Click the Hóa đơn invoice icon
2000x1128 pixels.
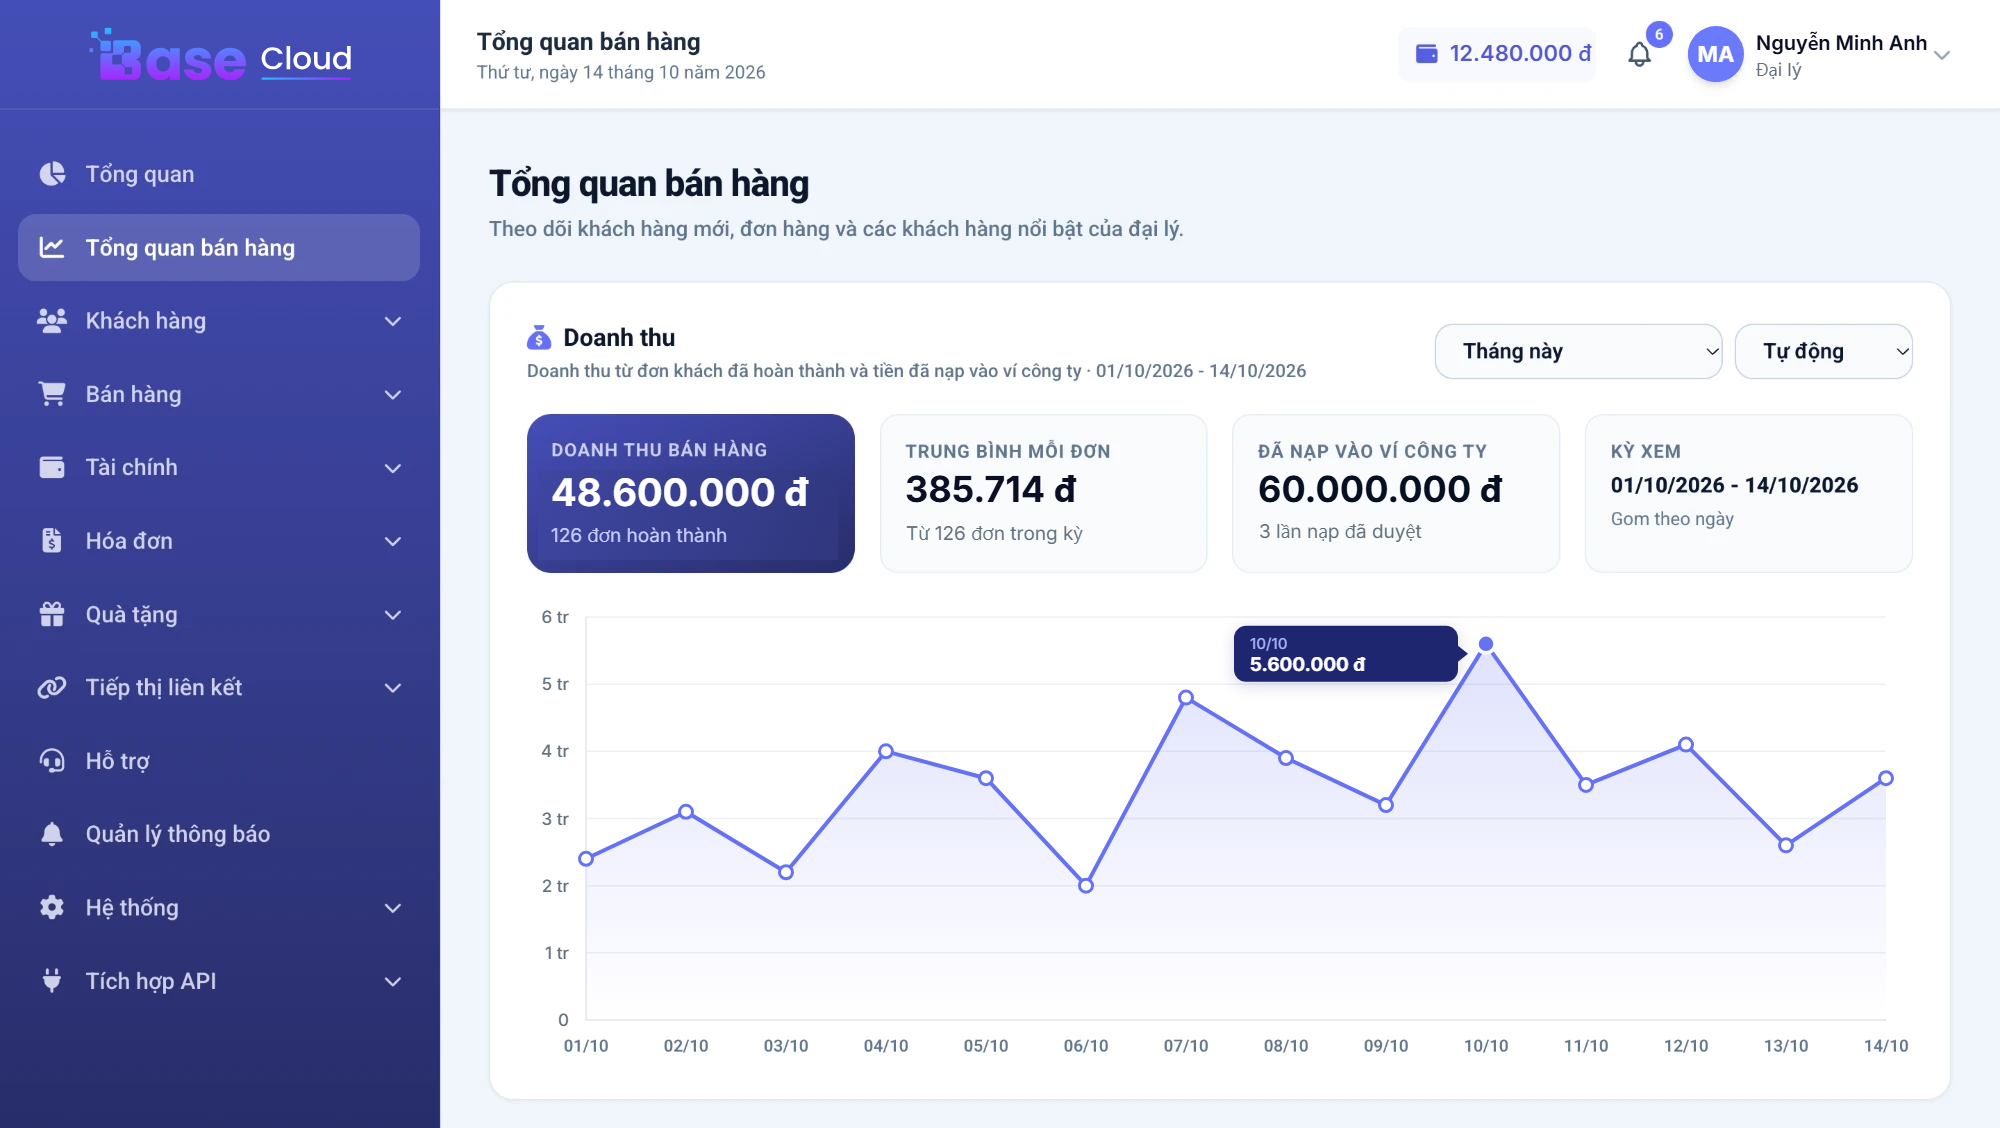(52, 541)
